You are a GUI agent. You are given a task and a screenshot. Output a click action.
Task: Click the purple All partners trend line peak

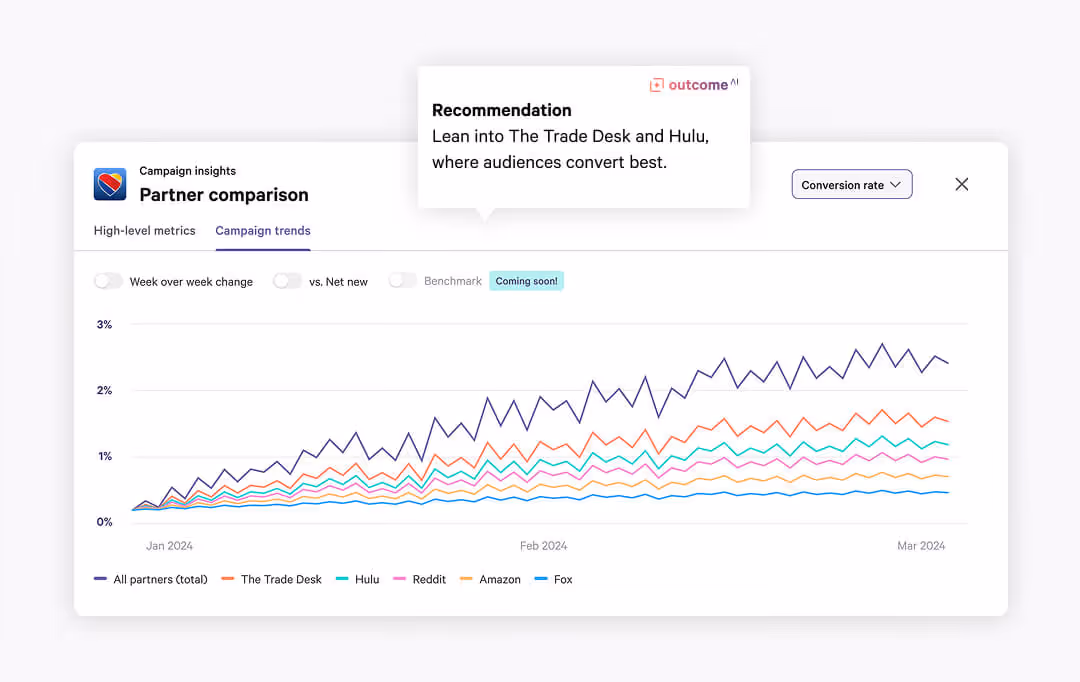tap(881, 343)
